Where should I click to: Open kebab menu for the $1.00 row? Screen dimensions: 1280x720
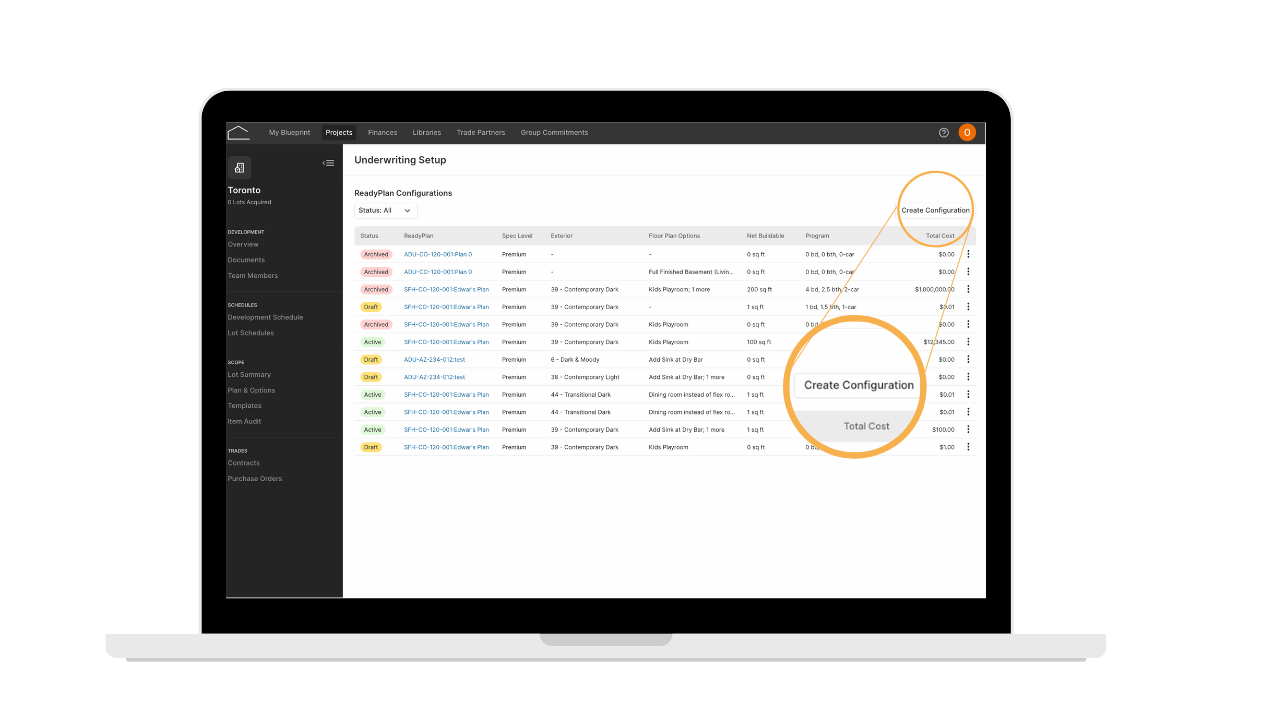point(968,447)
